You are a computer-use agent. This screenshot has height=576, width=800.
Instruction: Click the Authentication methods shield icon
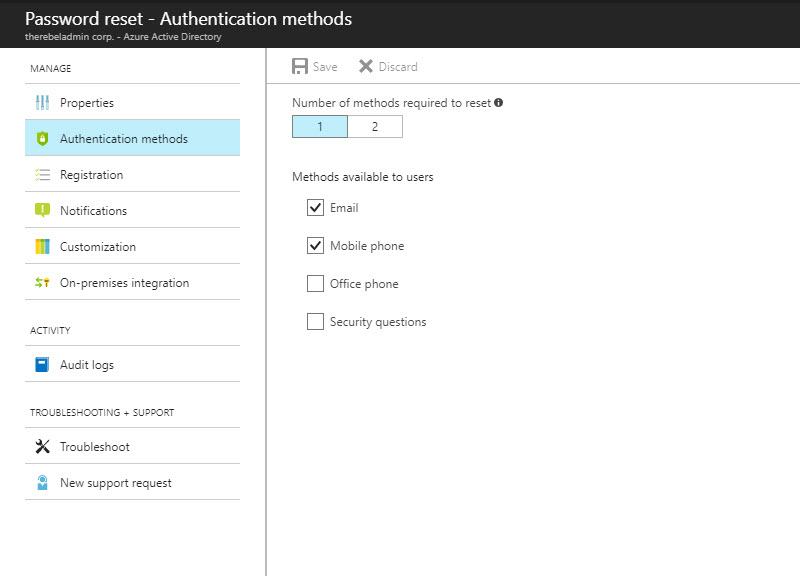coord(42,138)
